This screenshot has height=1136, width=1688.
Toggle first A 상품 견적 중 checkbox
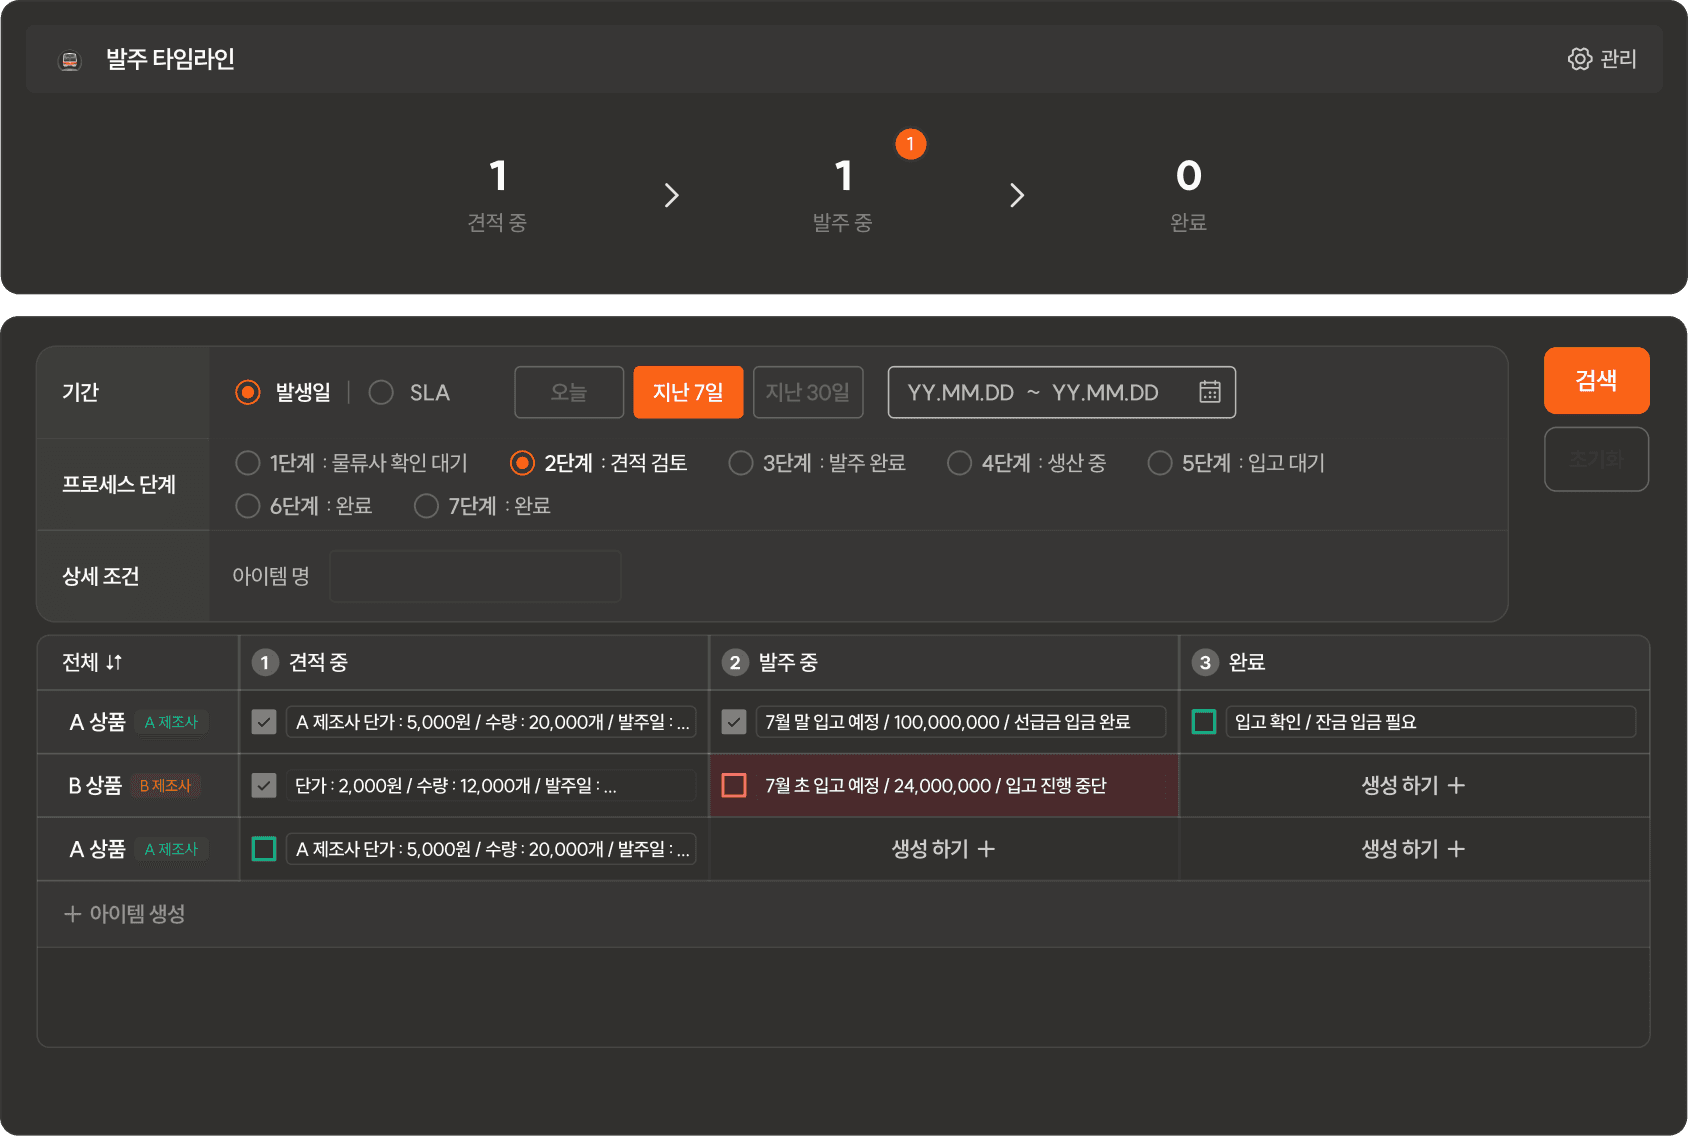[264, 722]
